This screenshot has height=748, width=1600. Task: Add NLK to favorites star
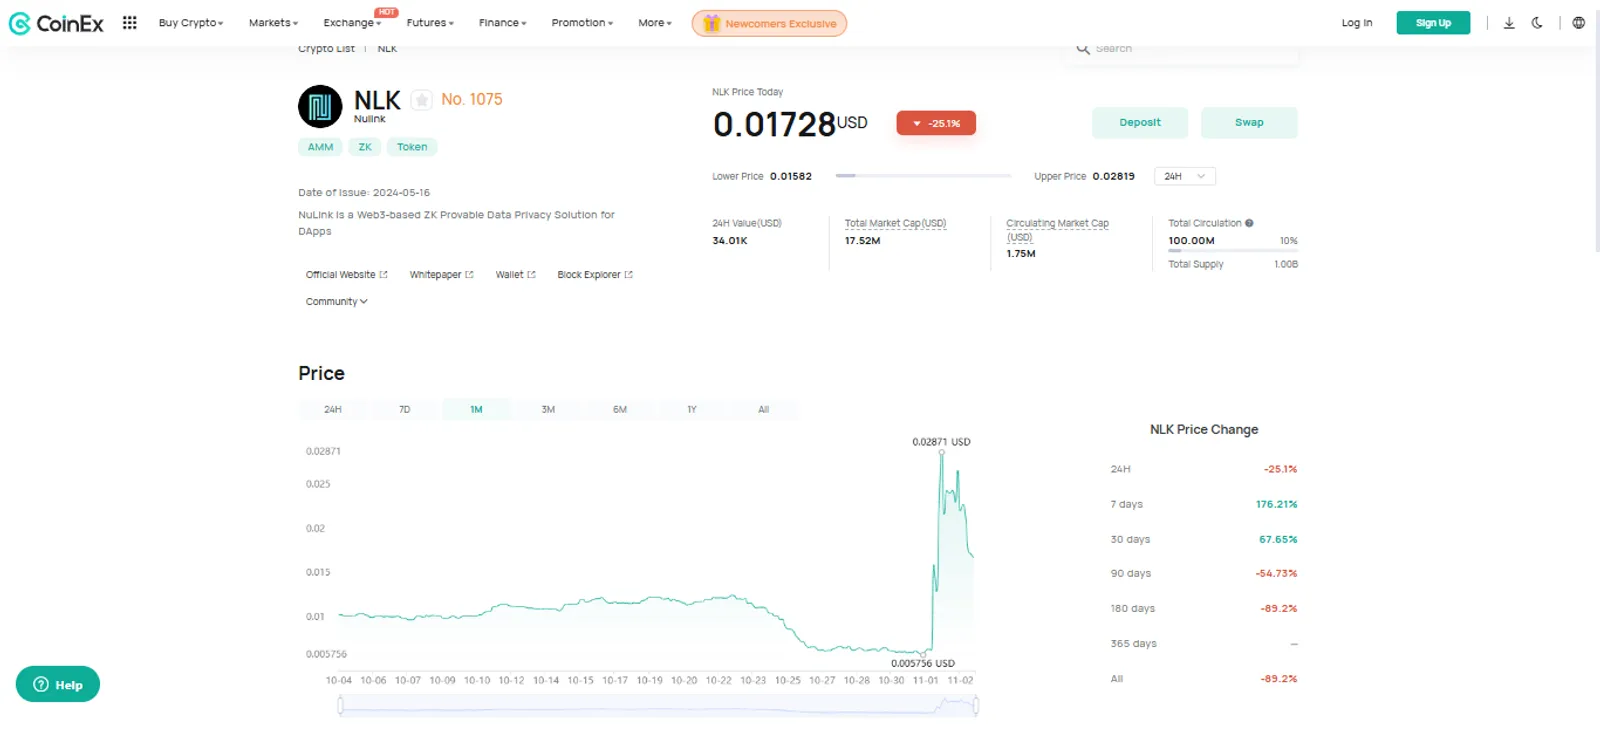(x=422, y=100)
